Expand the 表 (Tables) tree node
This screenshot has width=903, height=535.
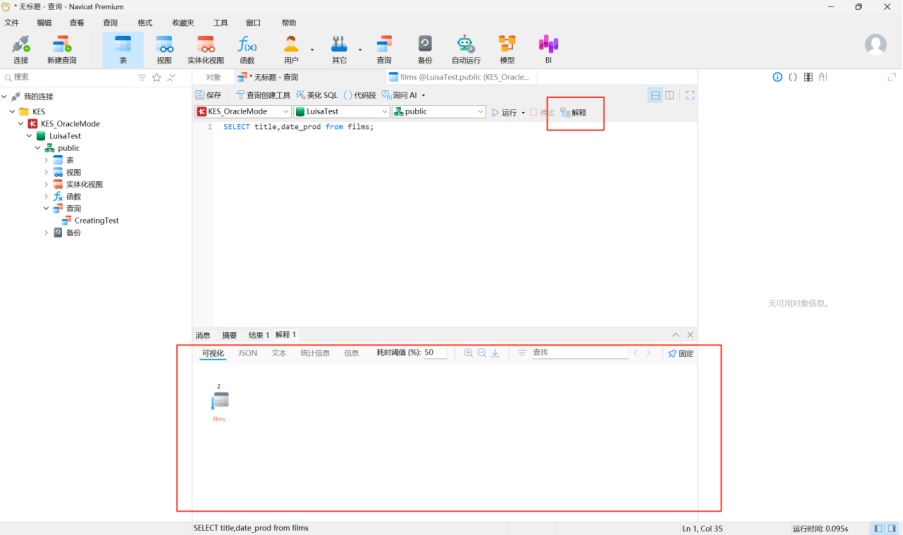point(46,160)
